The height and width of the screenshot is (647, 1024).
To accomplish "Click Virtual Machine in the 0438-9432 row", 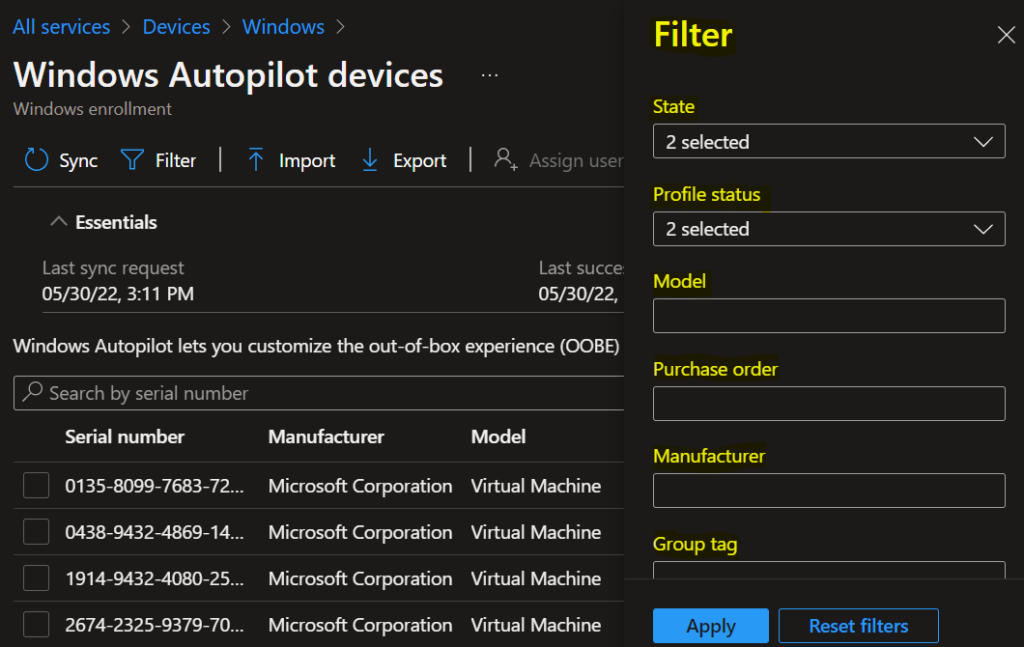I will [x=536, y=532].
